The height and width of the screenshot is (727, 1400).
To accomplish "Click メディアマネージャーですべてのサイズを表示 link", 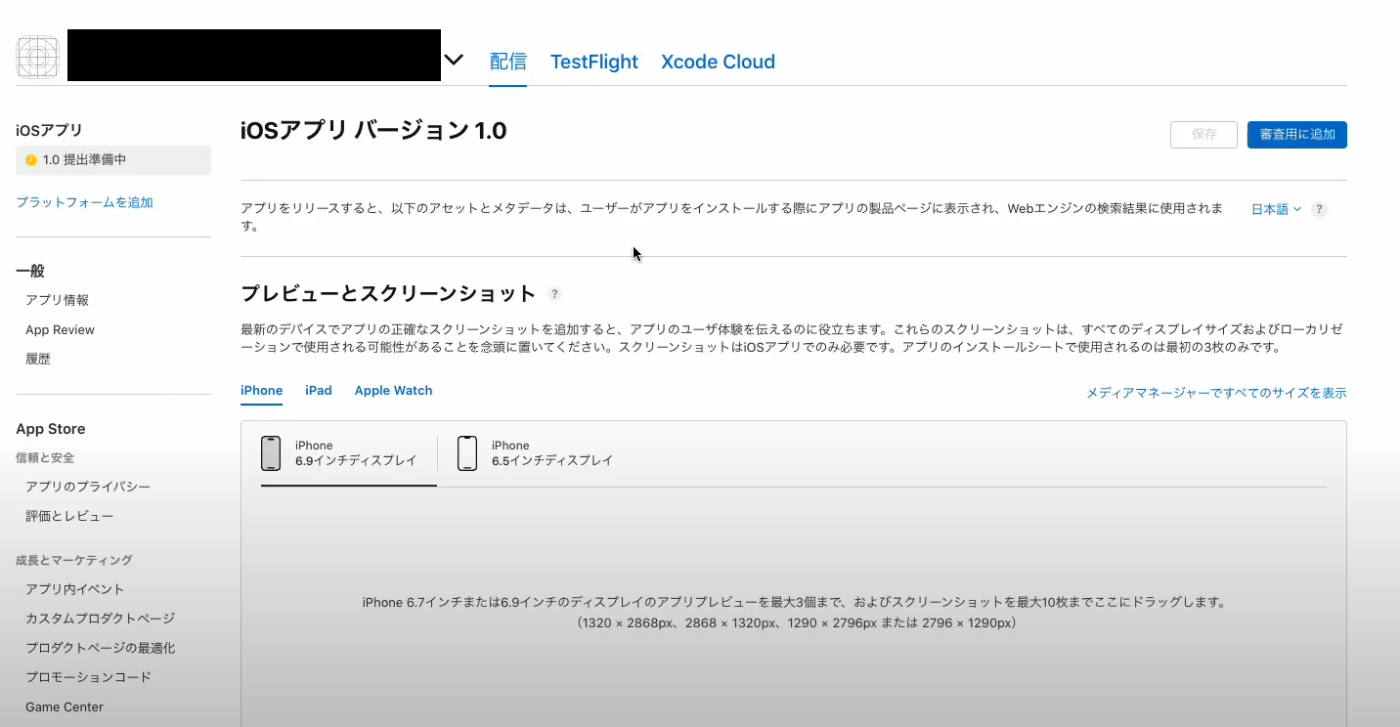I will 1216,393.
